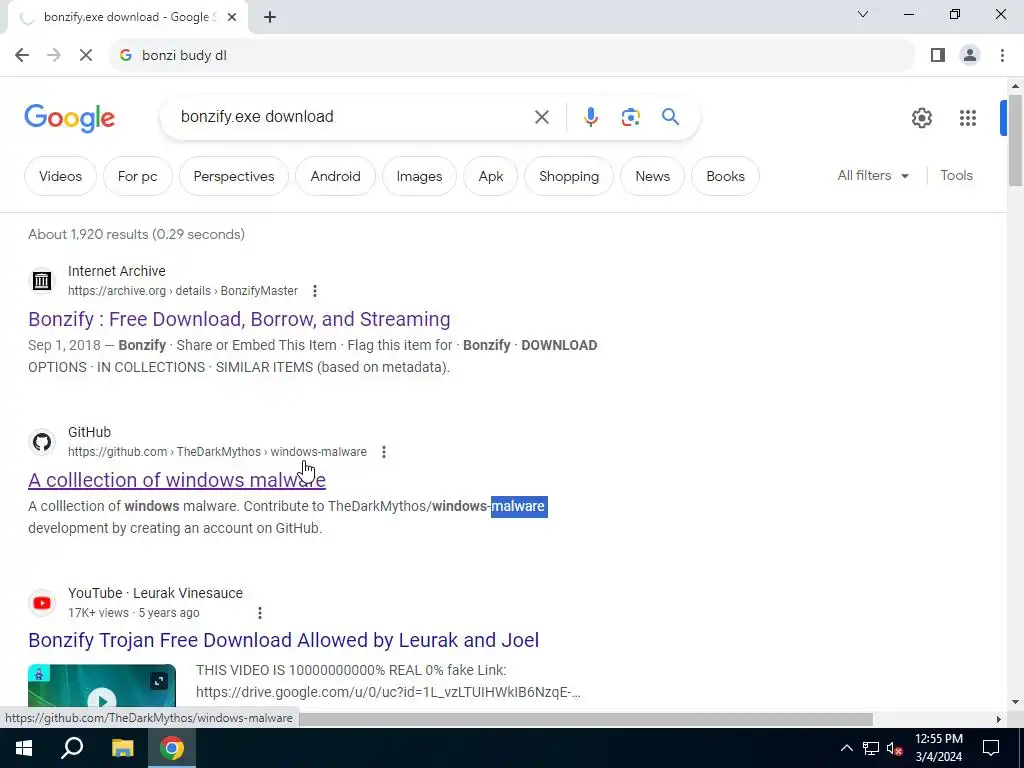
Task: Open the Google apps grid
Action: (967, 118)
